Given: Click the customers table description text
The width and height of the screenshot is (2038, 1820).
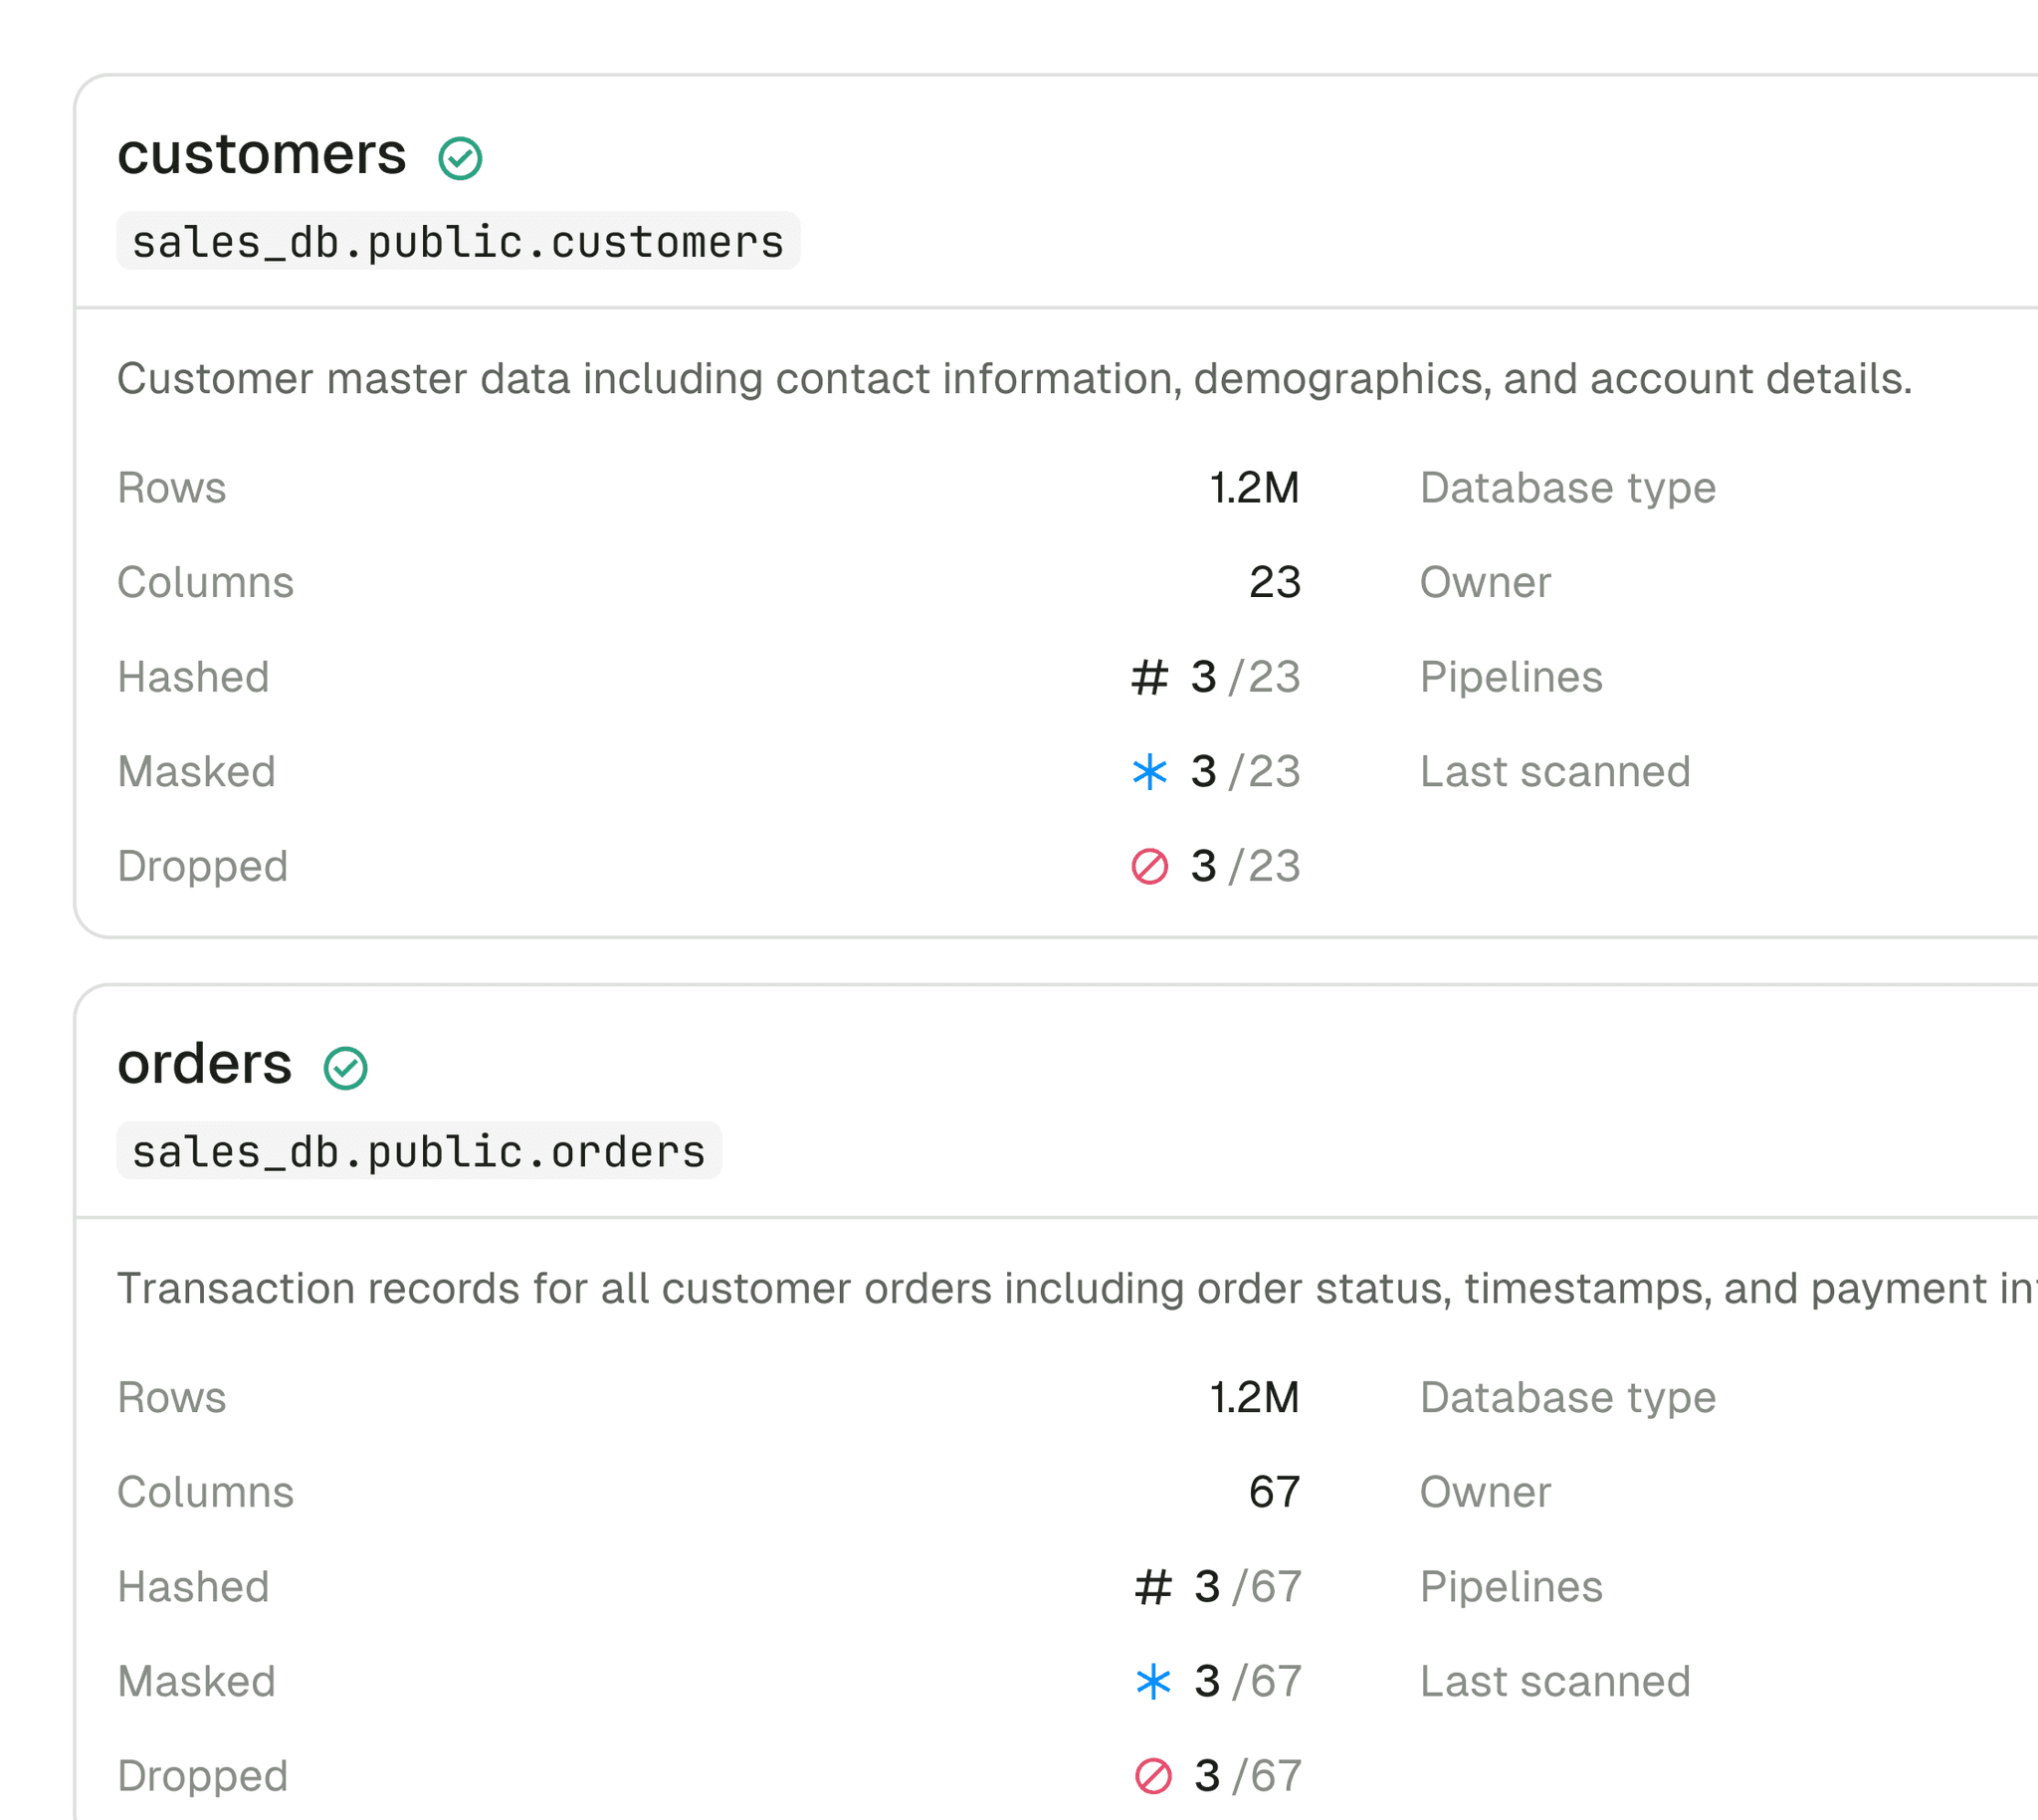Looking at the screenshot, I should (1014, 379).
